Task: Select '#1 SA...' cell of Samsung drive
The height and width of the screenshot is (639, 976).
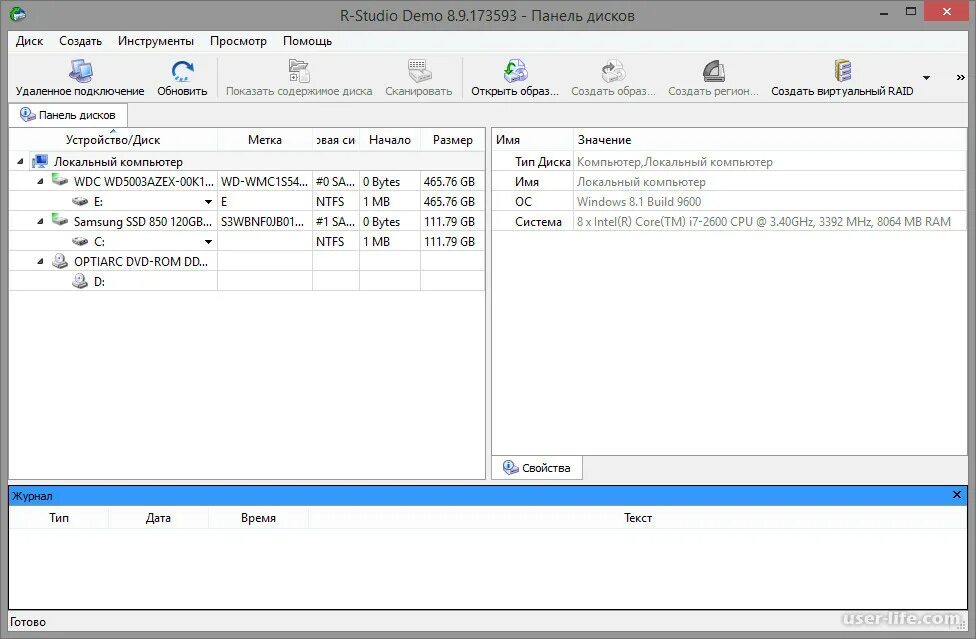Action: pyautogui.click(x=336, y=222)
